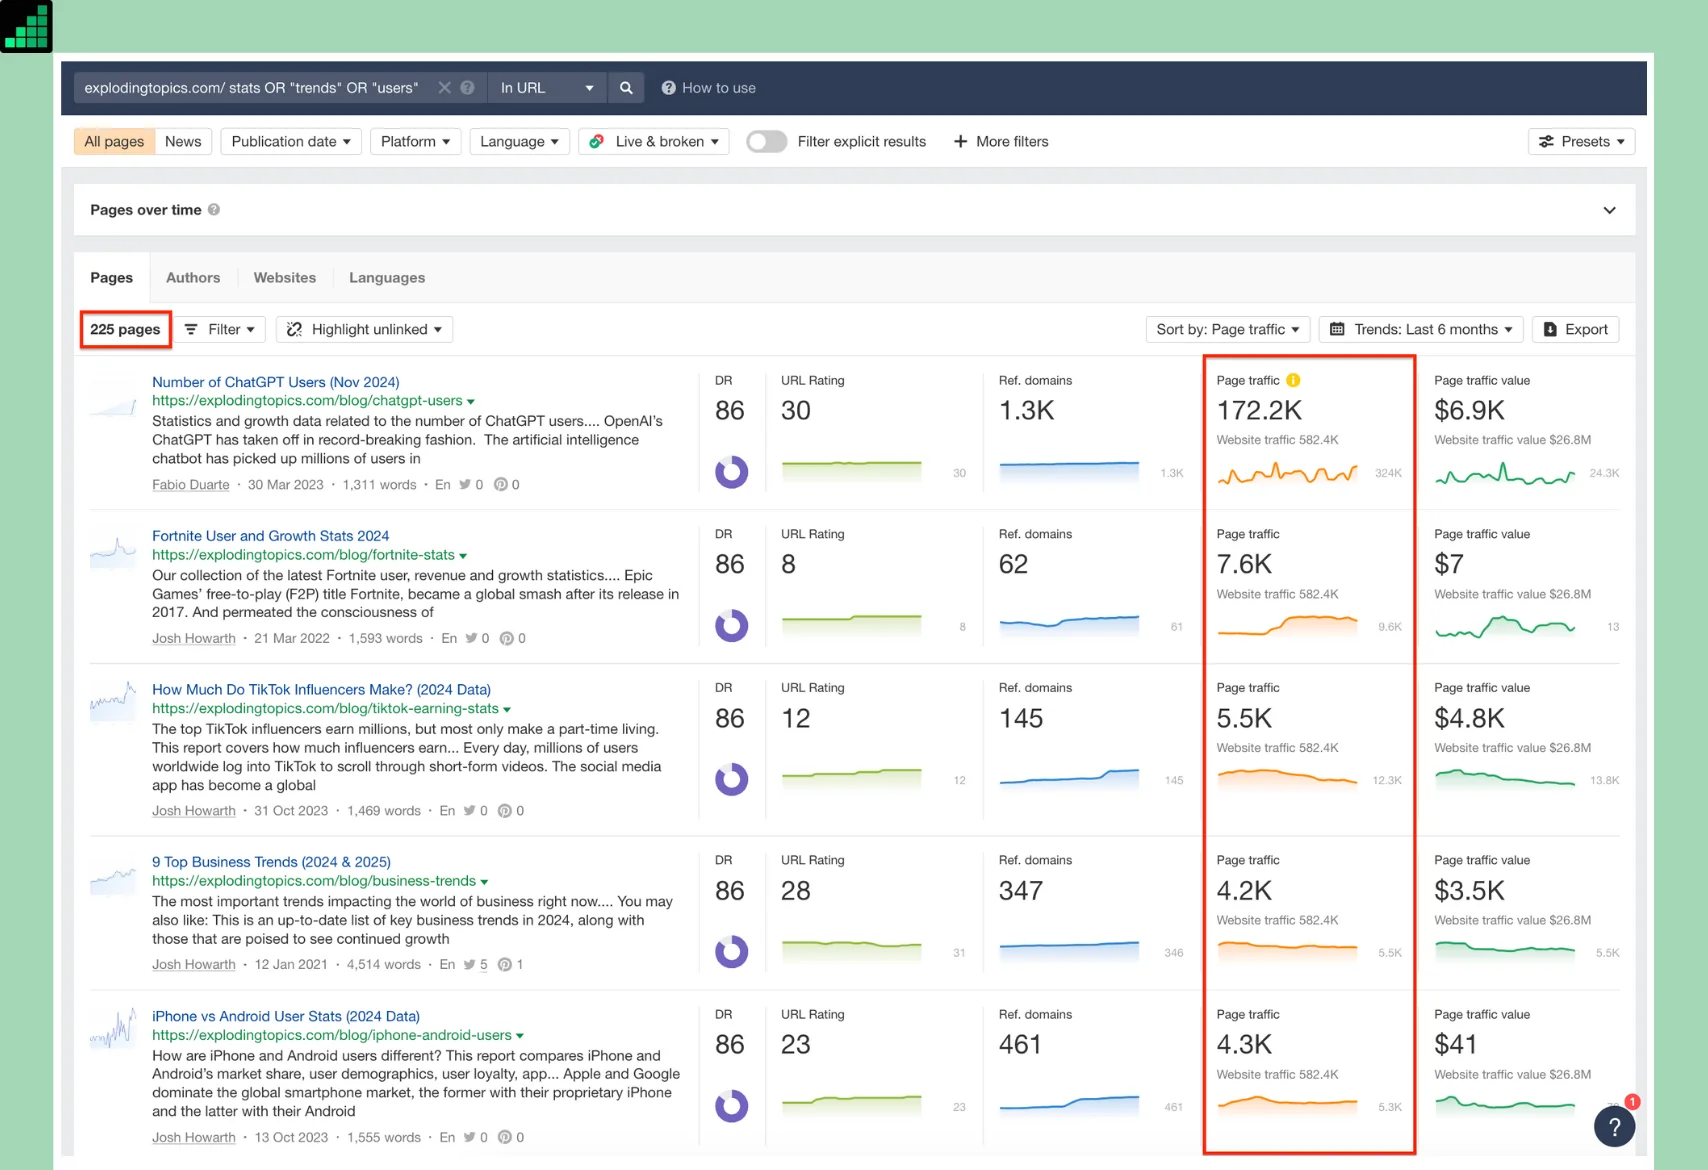Open the floating help question mark button
Image resolution: width=1708 pixels, height=1170 pixels.
coord(1614,1127)
